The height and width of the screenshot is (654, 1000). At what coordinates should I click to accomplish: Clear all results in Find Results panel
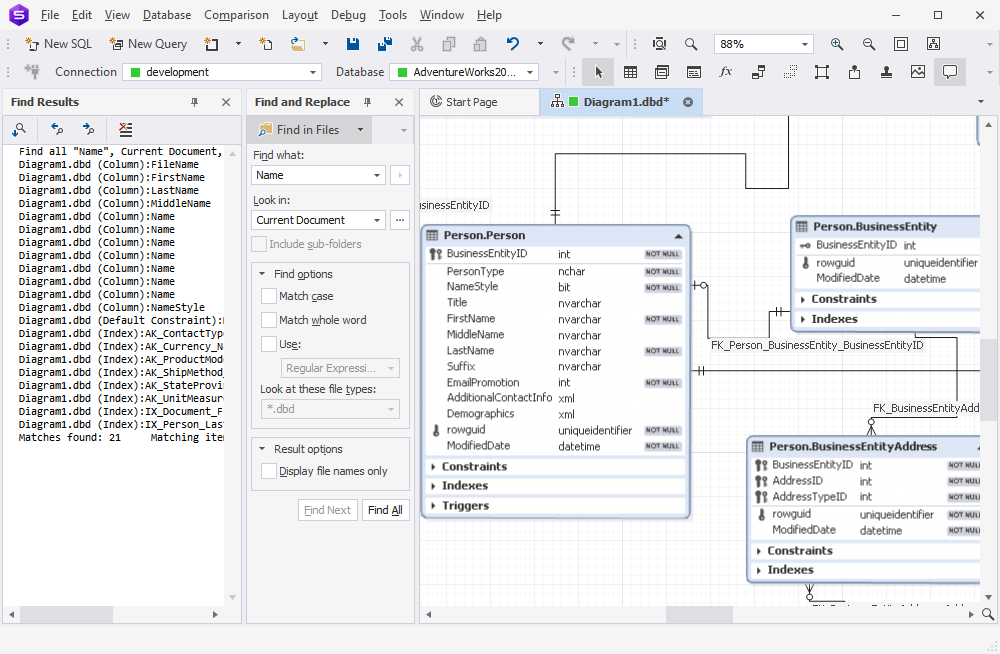pos(126,130)
